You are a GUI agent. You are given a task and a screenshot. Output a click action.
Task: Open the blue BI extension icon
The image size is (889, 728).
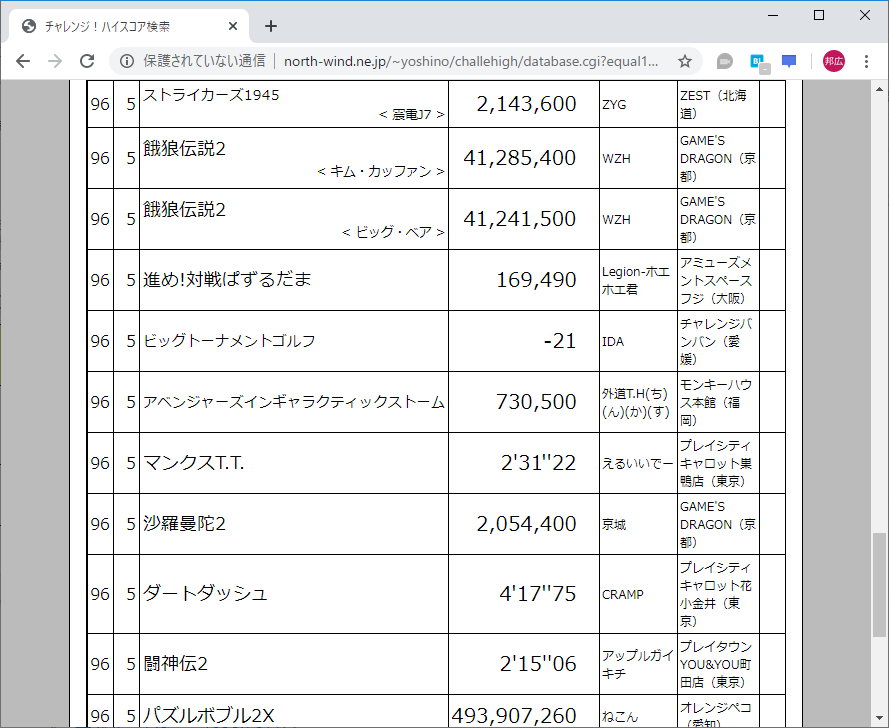759,62
